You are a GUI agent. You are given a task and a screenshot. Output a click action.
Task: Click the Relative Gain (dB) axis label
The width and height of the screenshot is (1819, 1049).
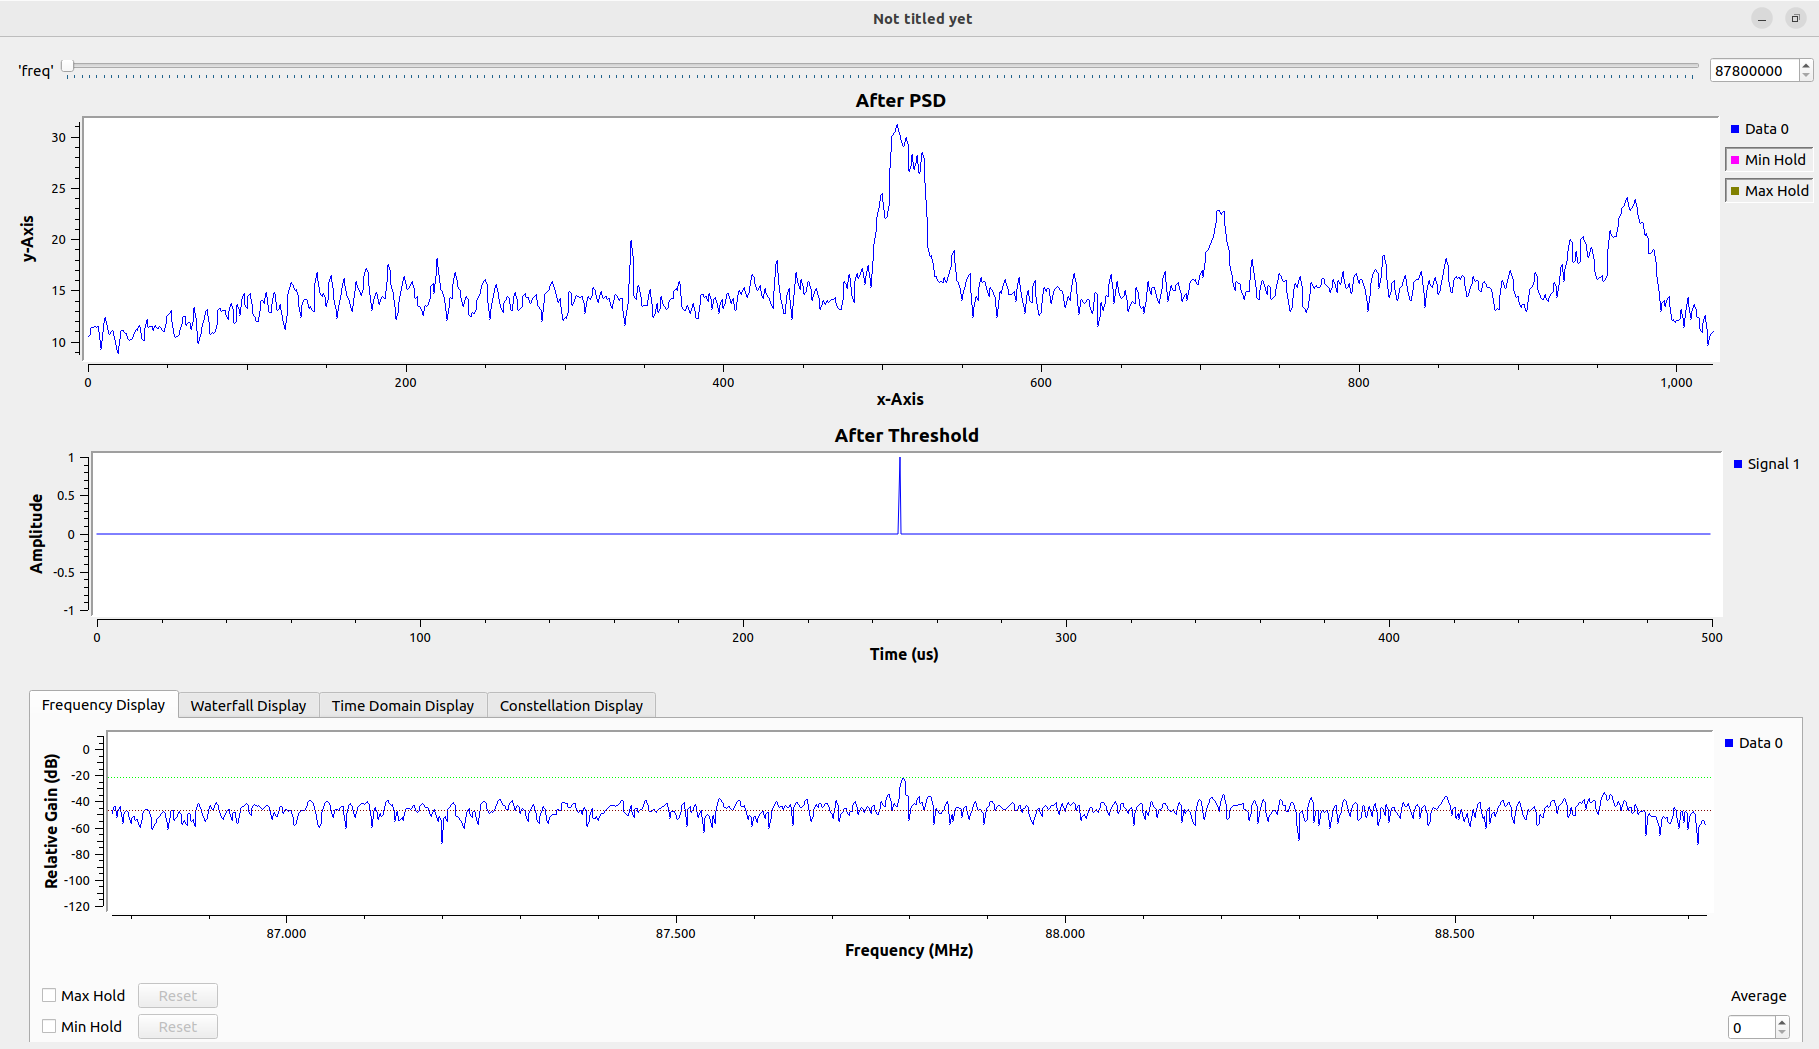[x=52, y=821]
